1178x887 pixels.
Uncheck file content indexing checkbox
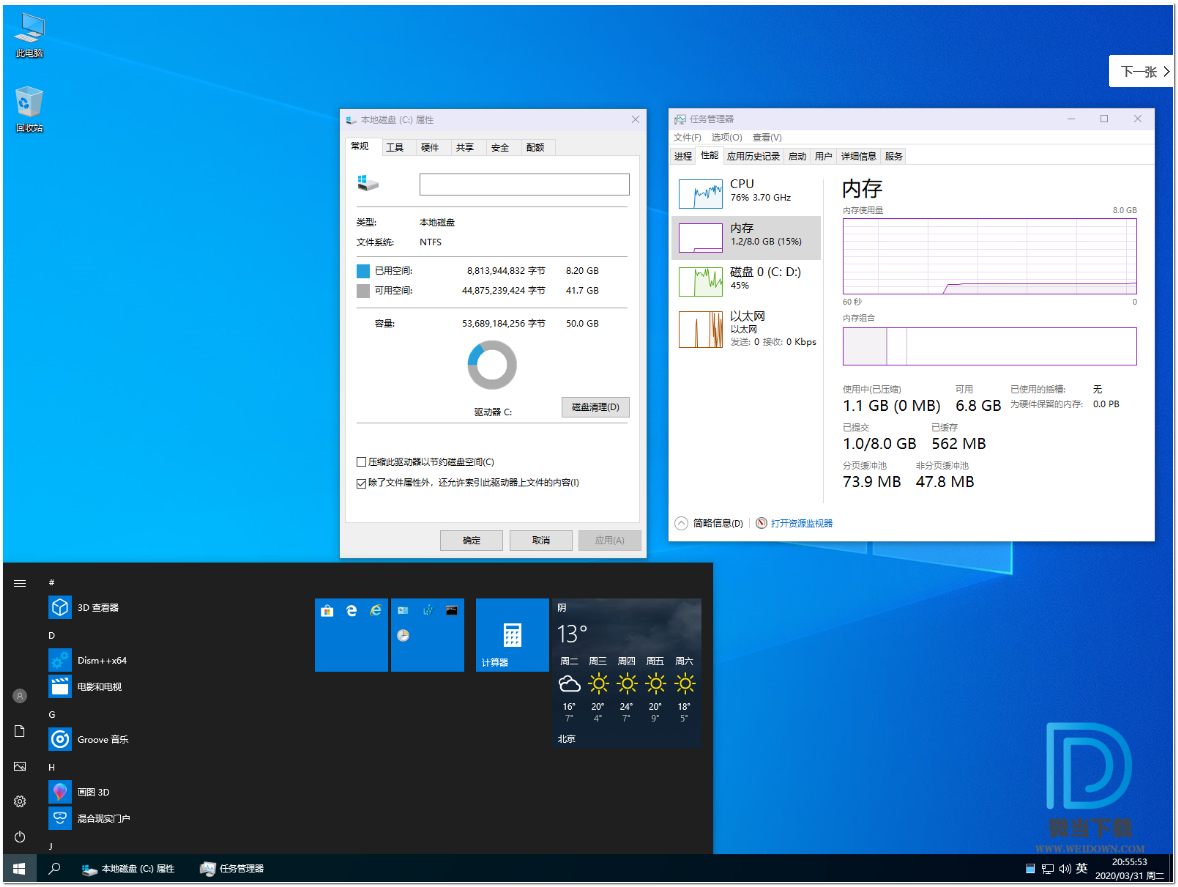[x=361, y=483]
